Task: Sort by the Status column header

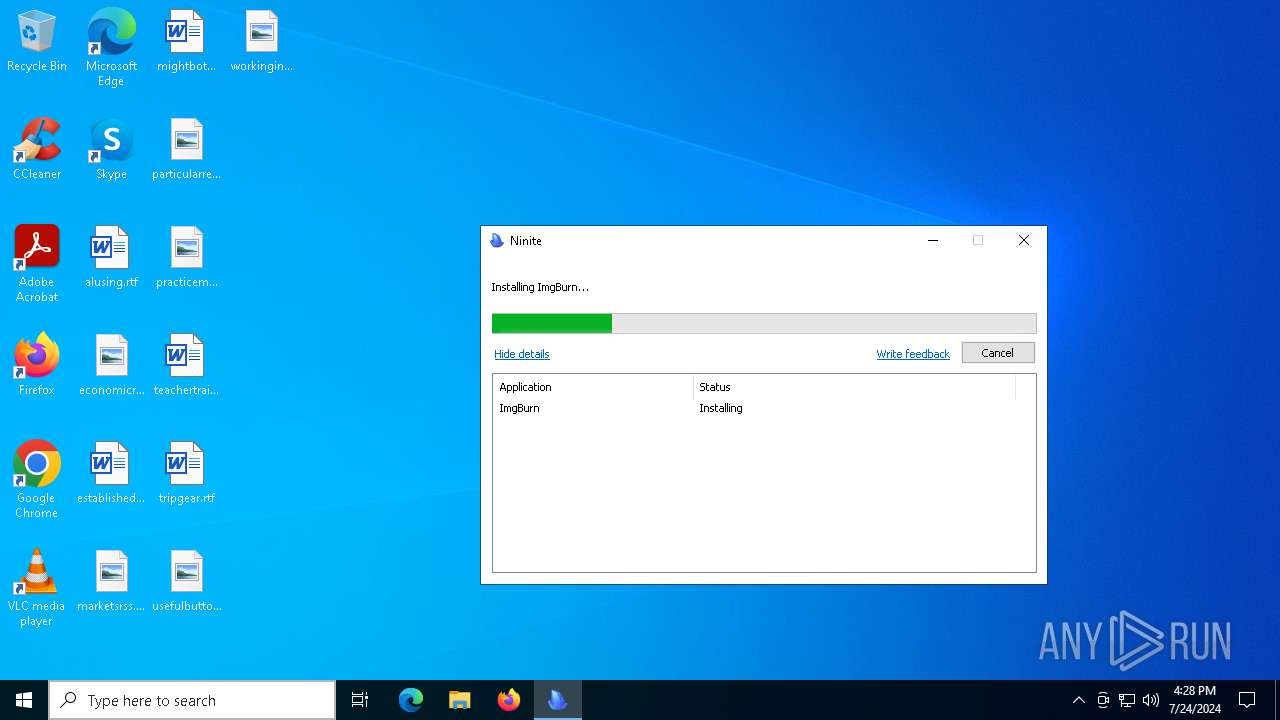Action: pos(854,387)
